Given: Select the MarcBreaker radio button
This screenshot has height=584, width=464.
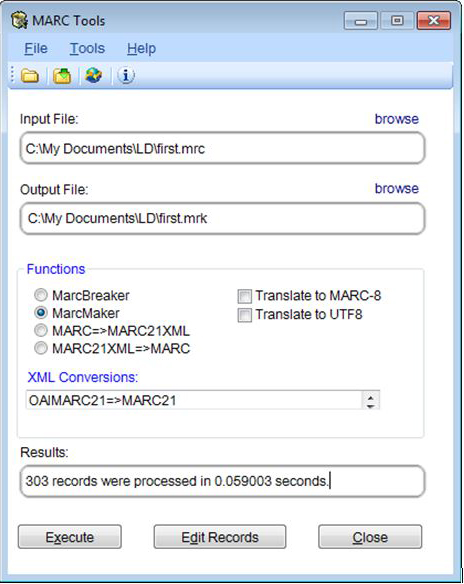Looking at the screenshot, I should tap(41, 295).
